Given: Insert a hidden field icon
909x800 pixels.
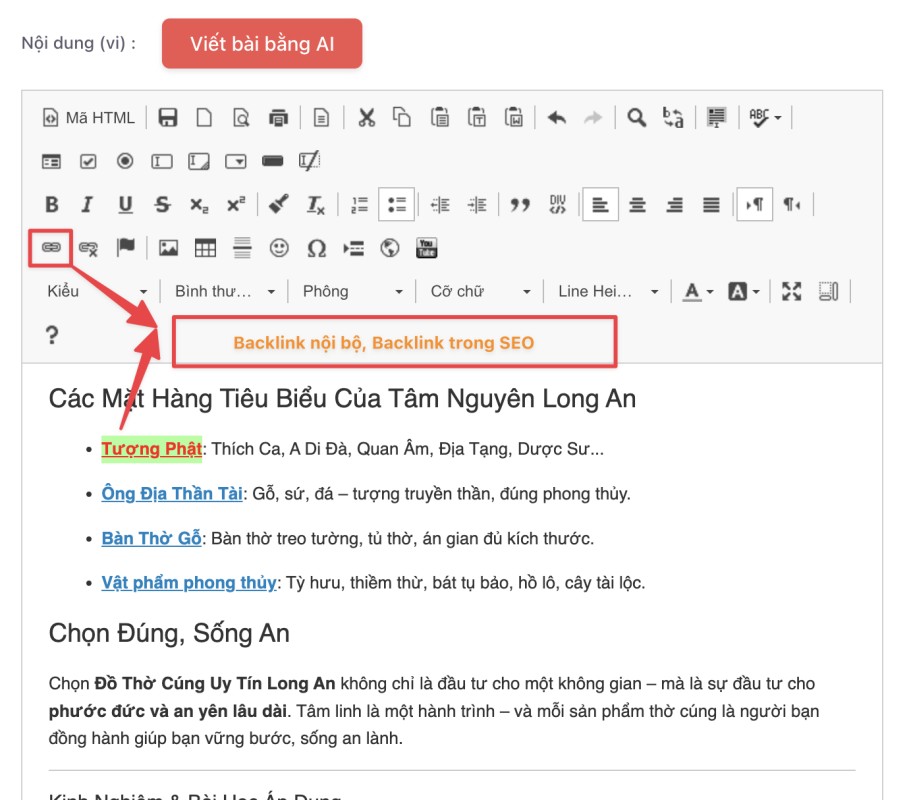Looking at the screenshot, I should point(310,161).
